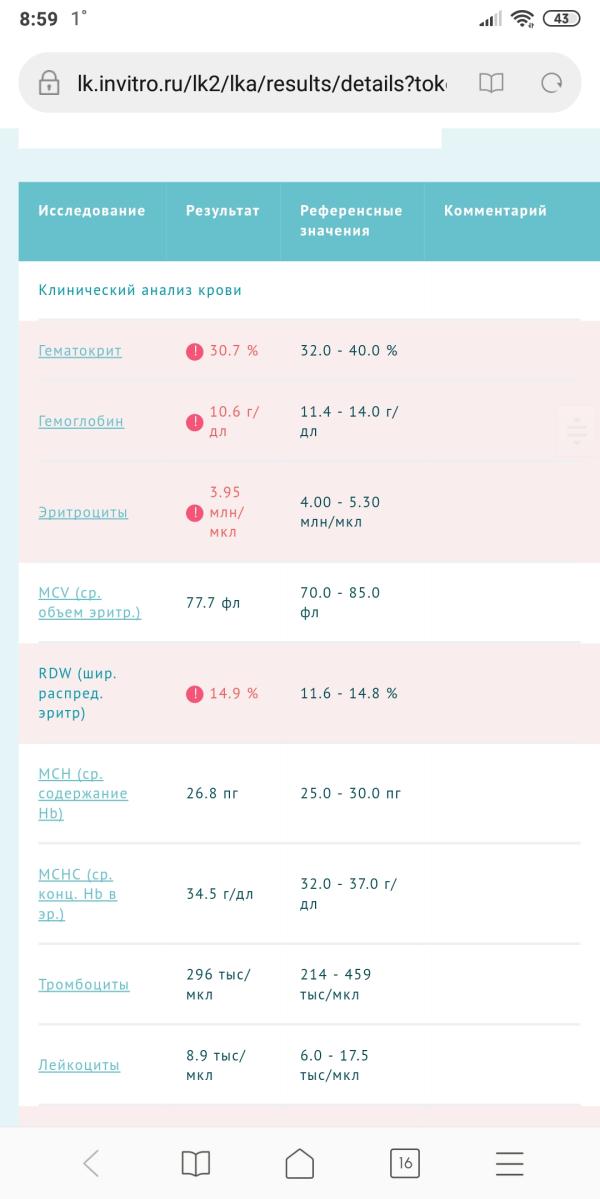Follow the Эритроциты link
This screenshot has width=600, height=1199.
83,512
